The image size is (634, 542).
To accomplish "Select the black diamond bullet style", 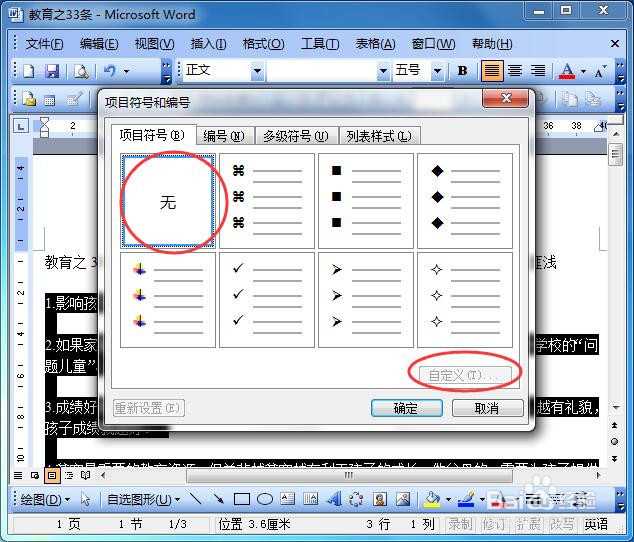I will 465,201.
